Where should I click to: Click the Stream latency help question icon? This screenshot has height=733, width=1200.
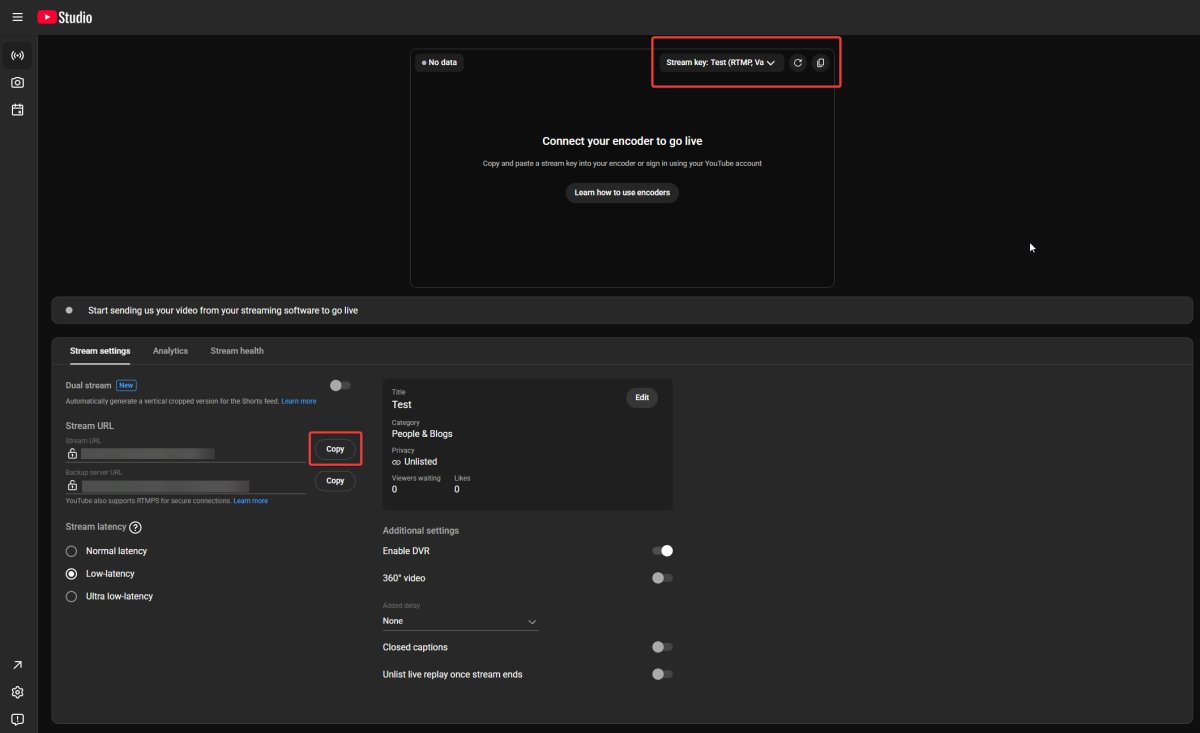click(136, 527)
